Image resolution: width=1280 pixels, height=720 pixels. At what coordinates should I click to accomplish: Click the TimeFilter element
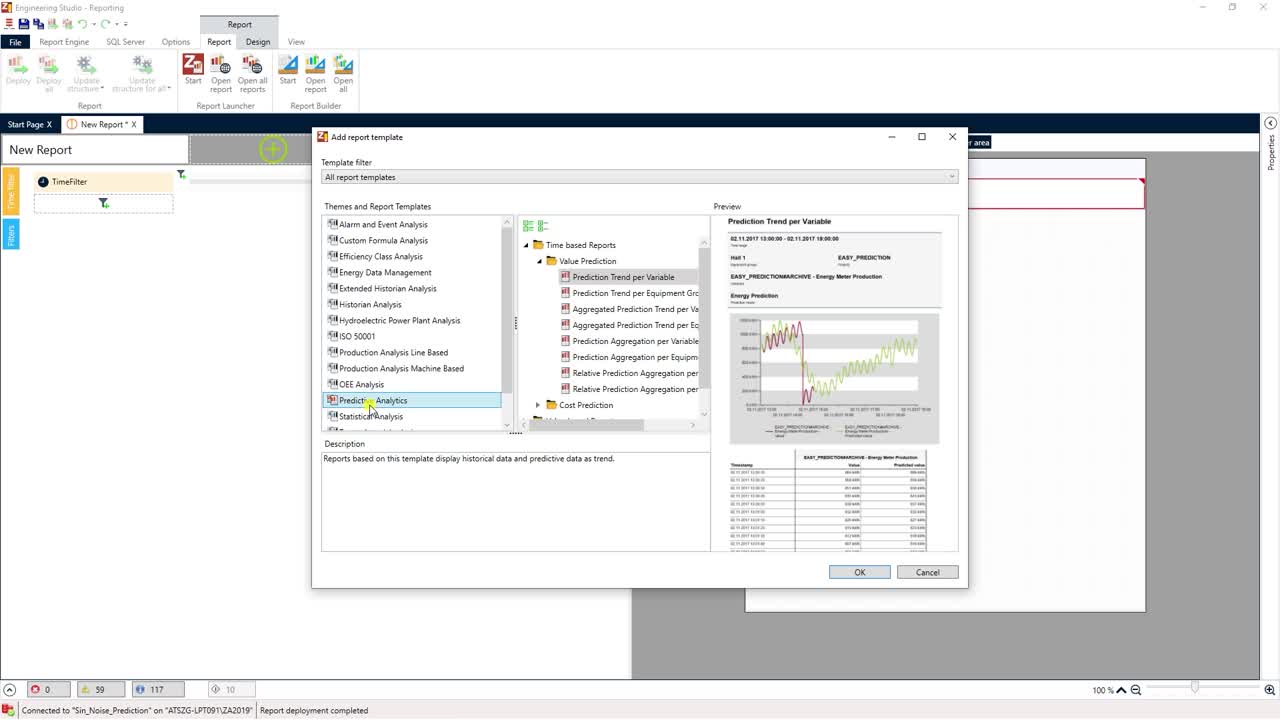pyautogui.click(x=103, y=182)
